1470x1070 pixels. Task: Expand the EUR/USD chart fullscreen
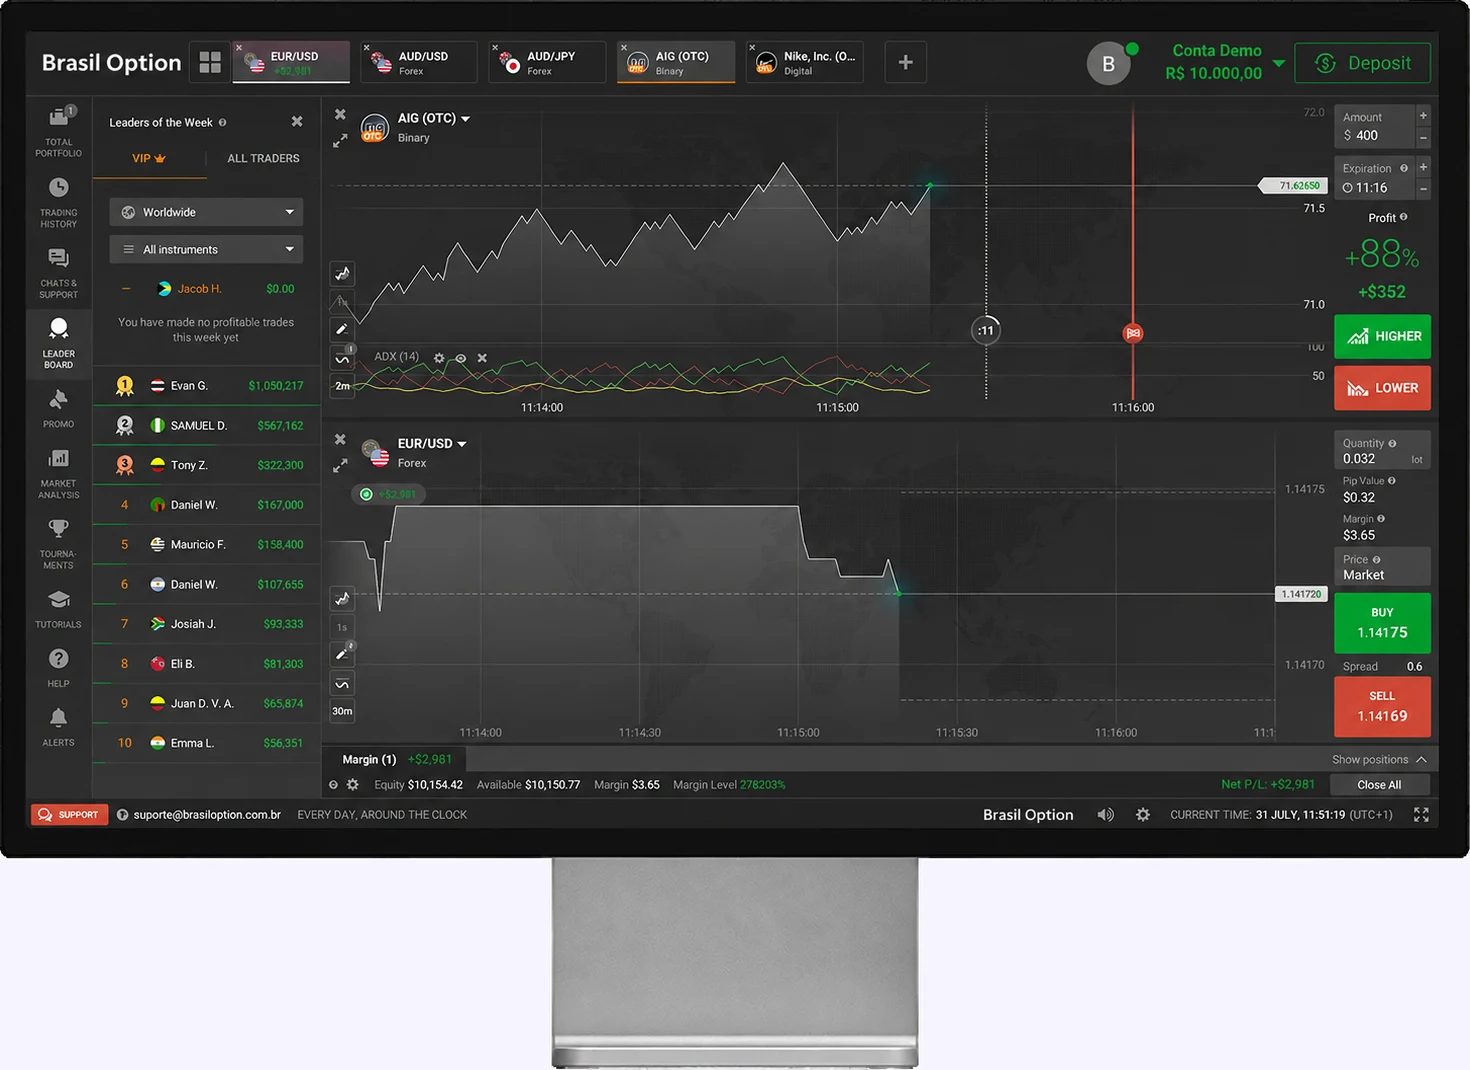(340, 465)
